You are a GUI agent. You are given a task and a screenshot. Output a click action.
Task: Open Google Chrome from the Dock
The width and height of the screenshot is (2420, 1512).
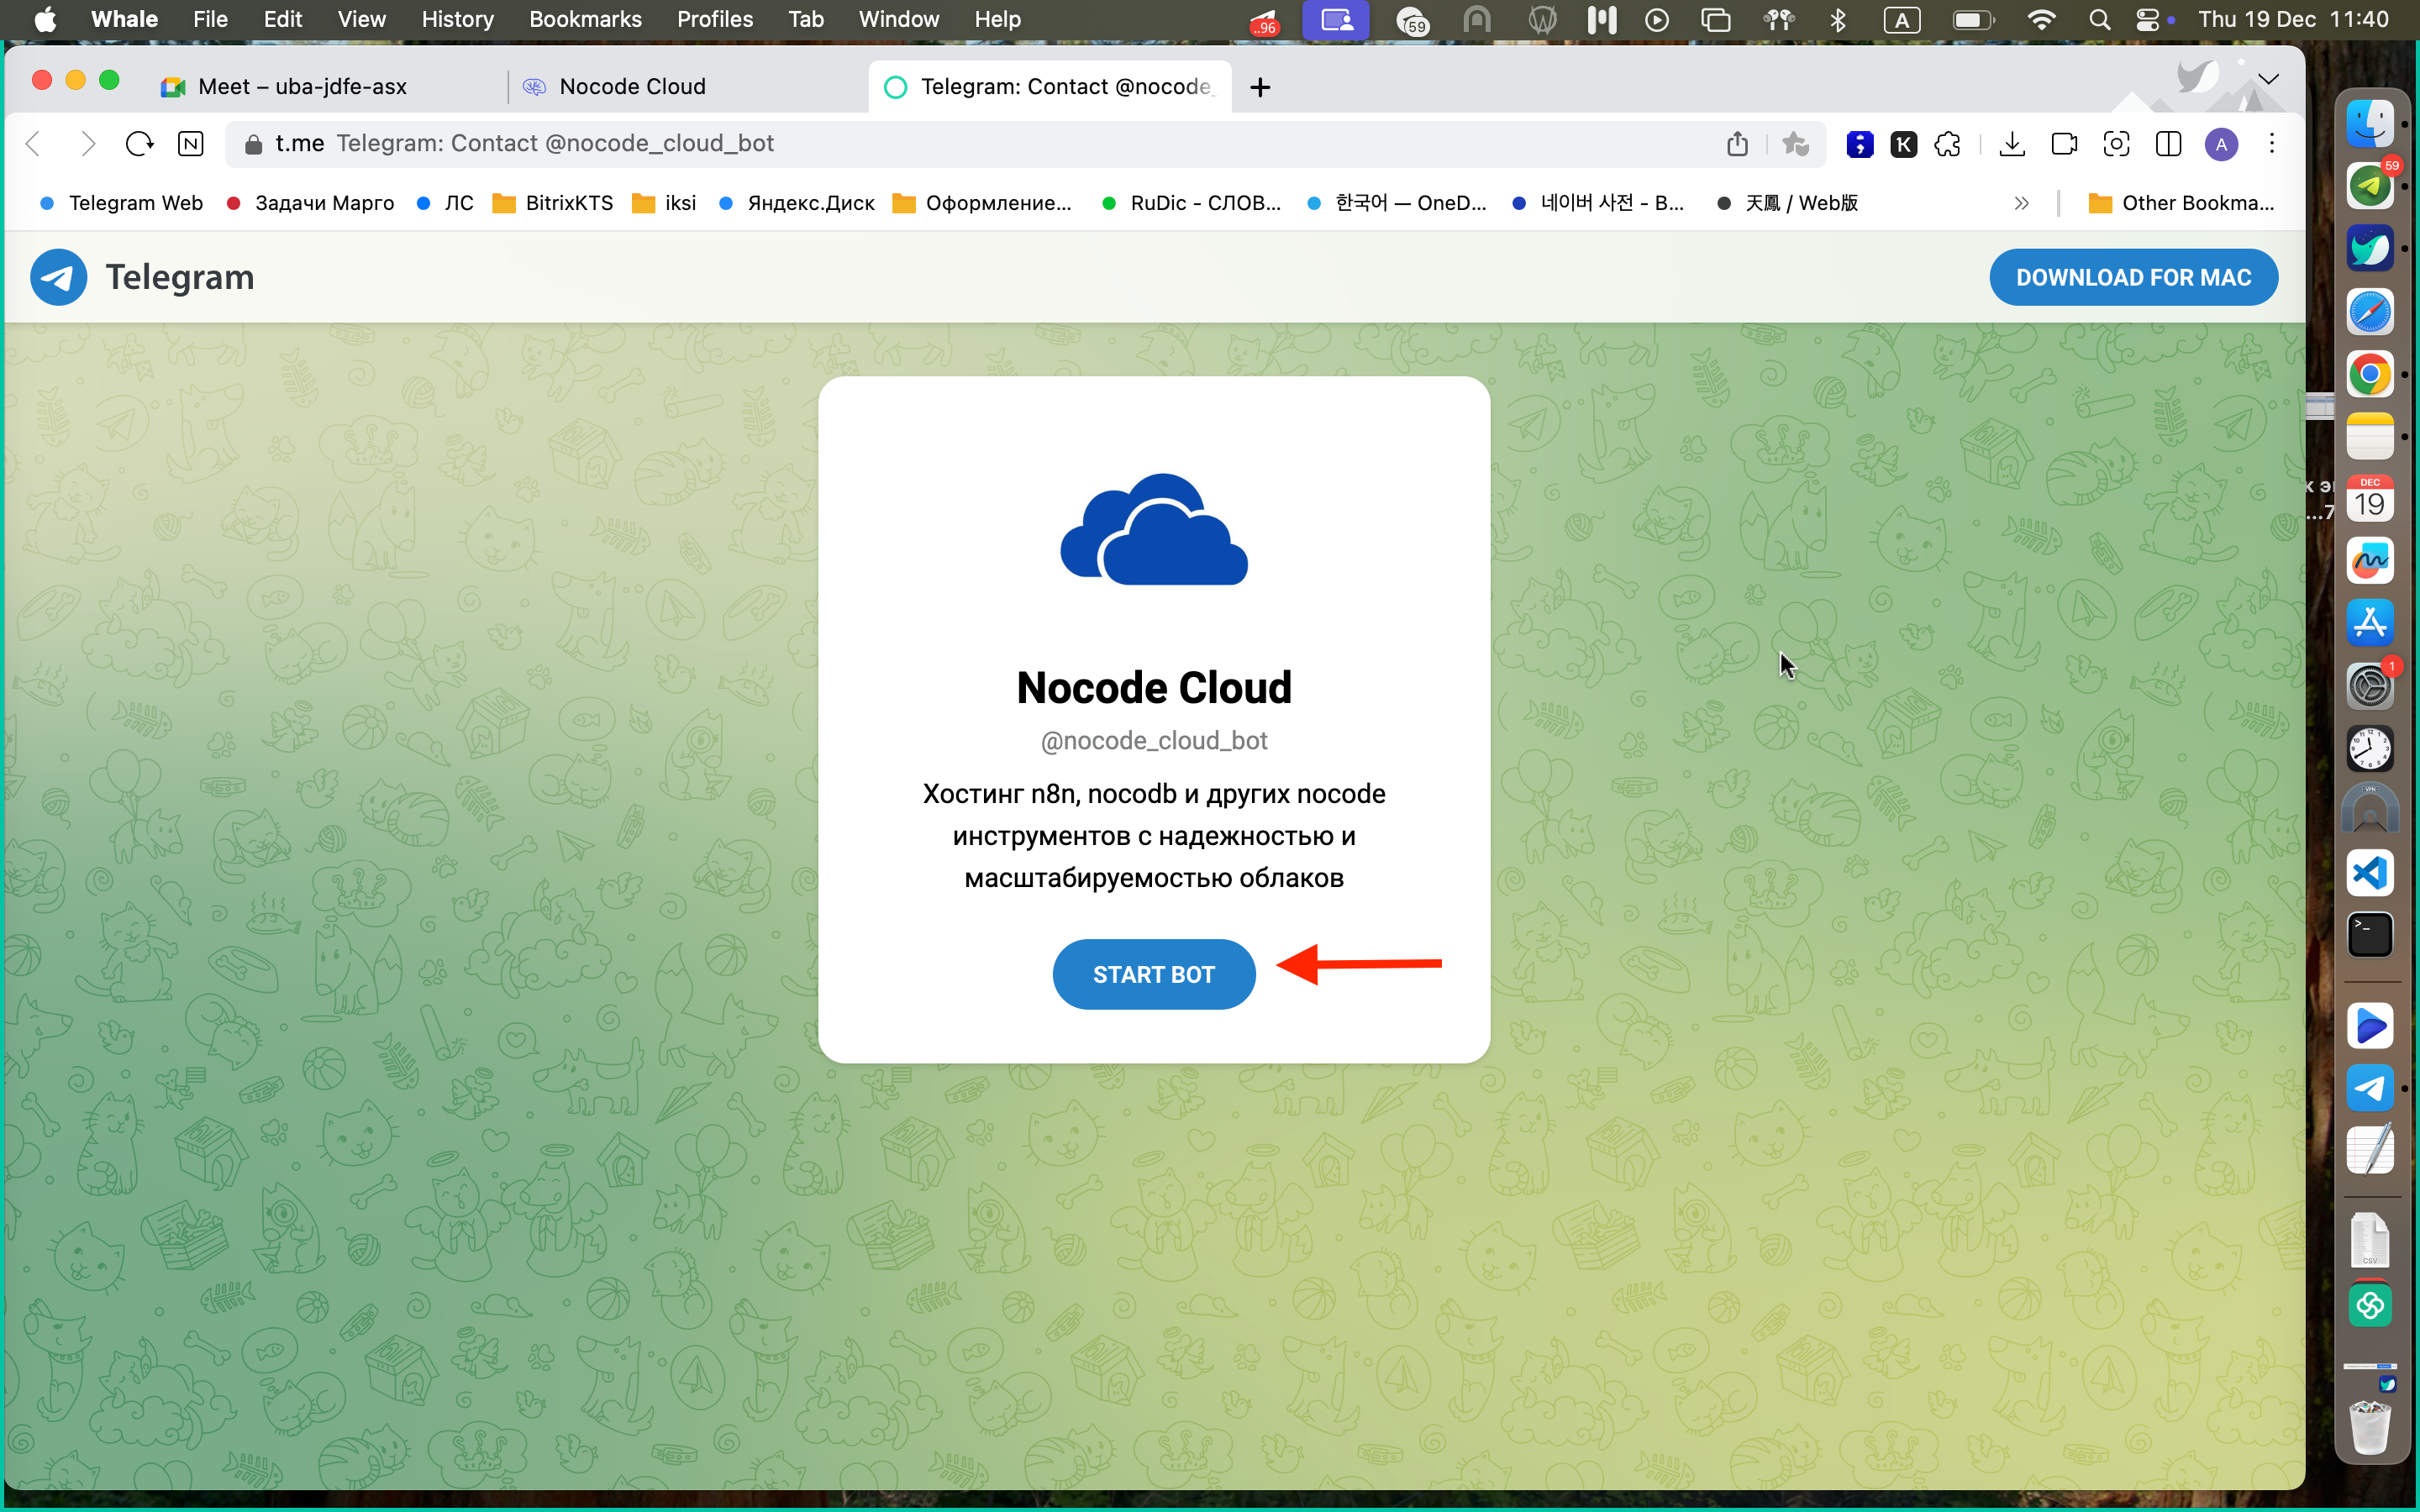pyautogui.click(x=2369, y=375)
